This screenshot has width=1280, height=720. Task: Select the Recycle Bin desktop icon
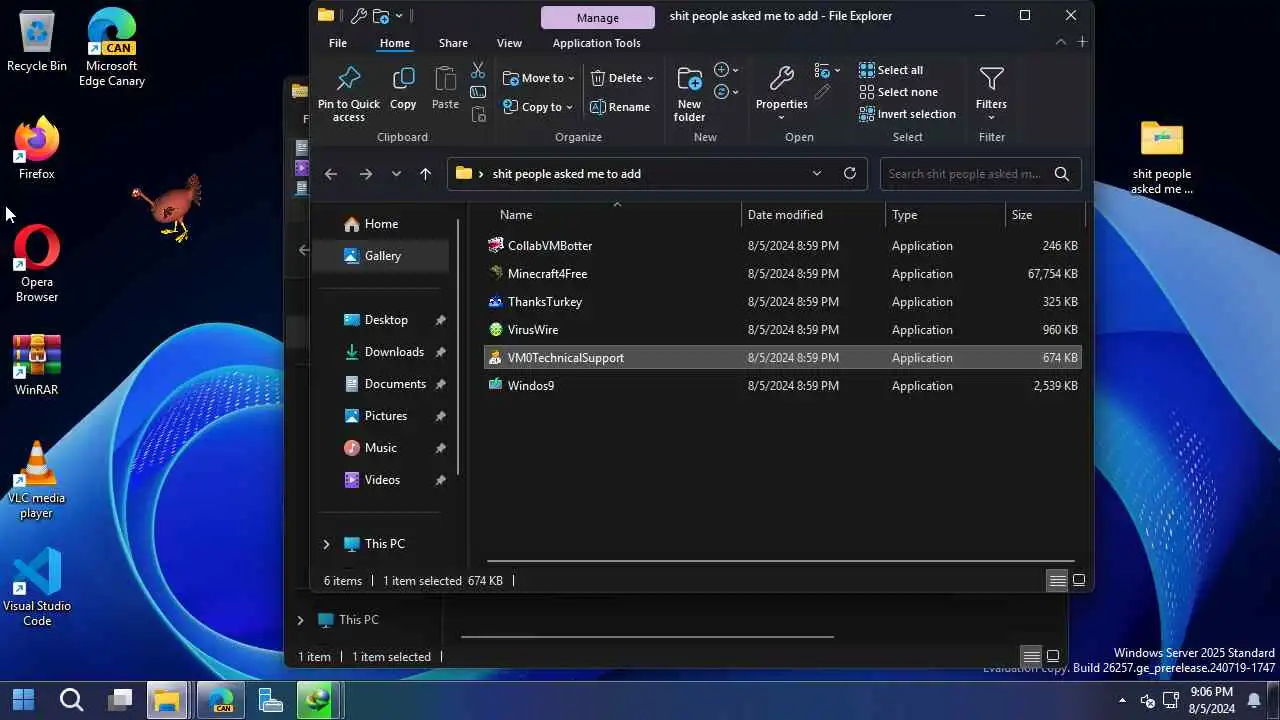[37, 41]
